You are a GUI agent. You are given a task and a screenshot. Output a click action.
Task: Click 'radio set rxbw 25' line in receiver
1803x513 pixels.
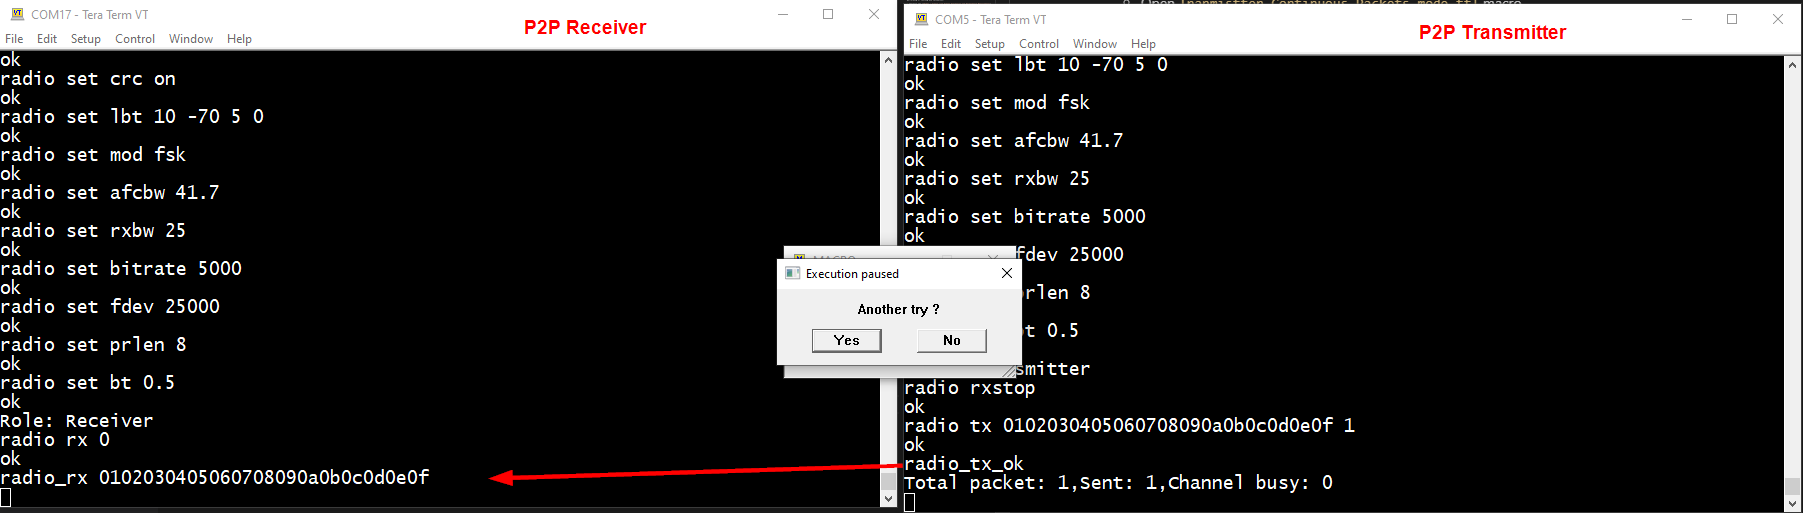point(93,231)
